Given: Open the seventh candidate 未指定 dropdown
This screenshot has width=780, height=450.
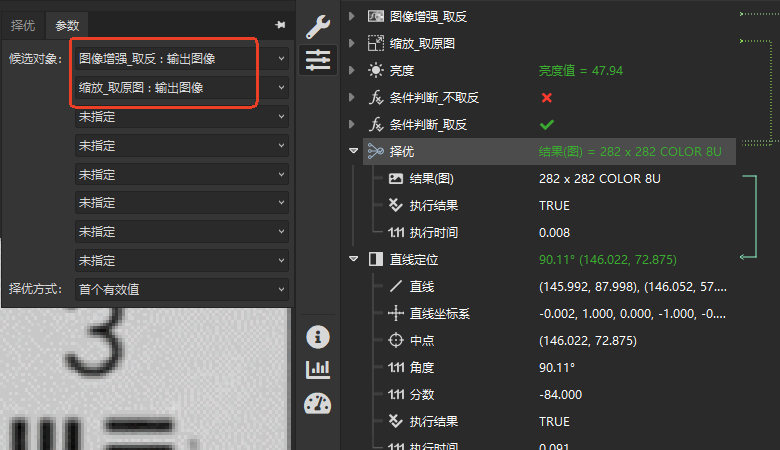Looking at the screenshot, I should pos(182,231).
